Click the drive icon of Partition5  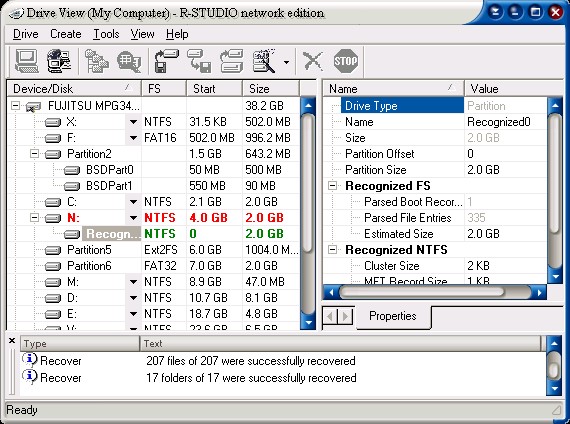53,250
